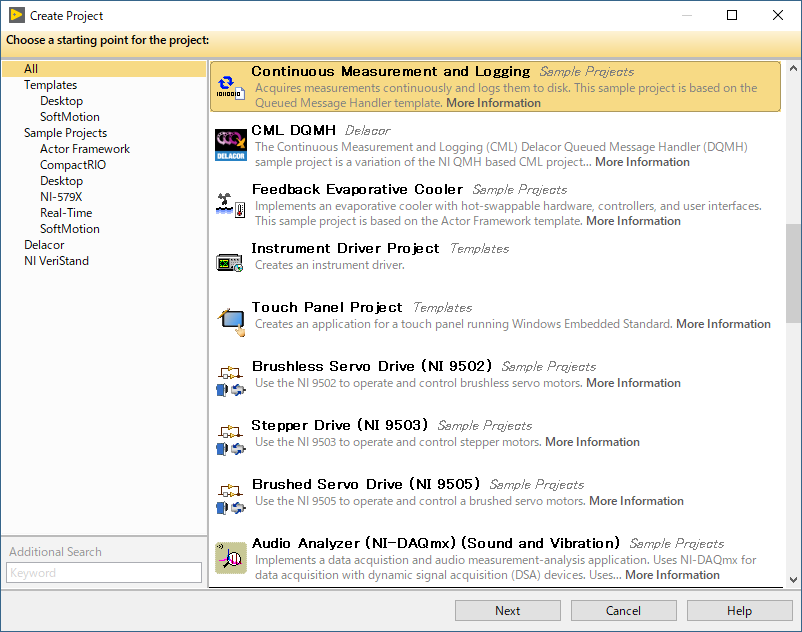Click the LabVIEW logo in the title bar
The width and height of the screenshot is (802, 632).
pyautogui.click(x=16, y=15)
